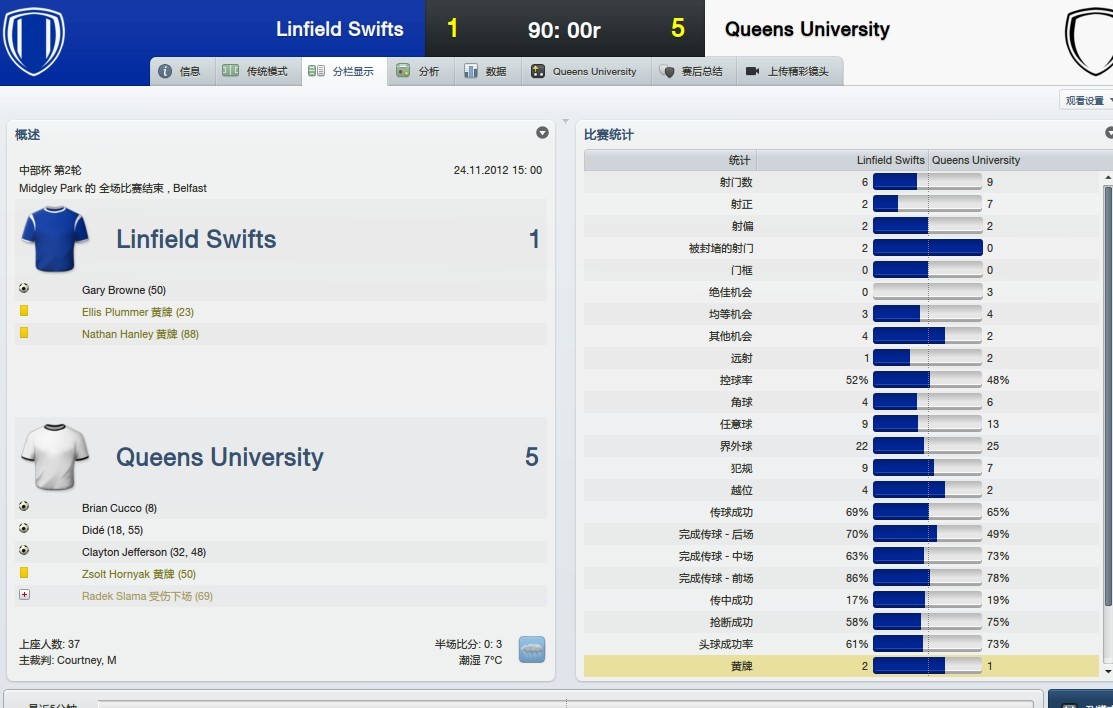Click the Linfield Swifts blue shirt icon
The width and height of the screenshot is (1113, 708).
55,239
